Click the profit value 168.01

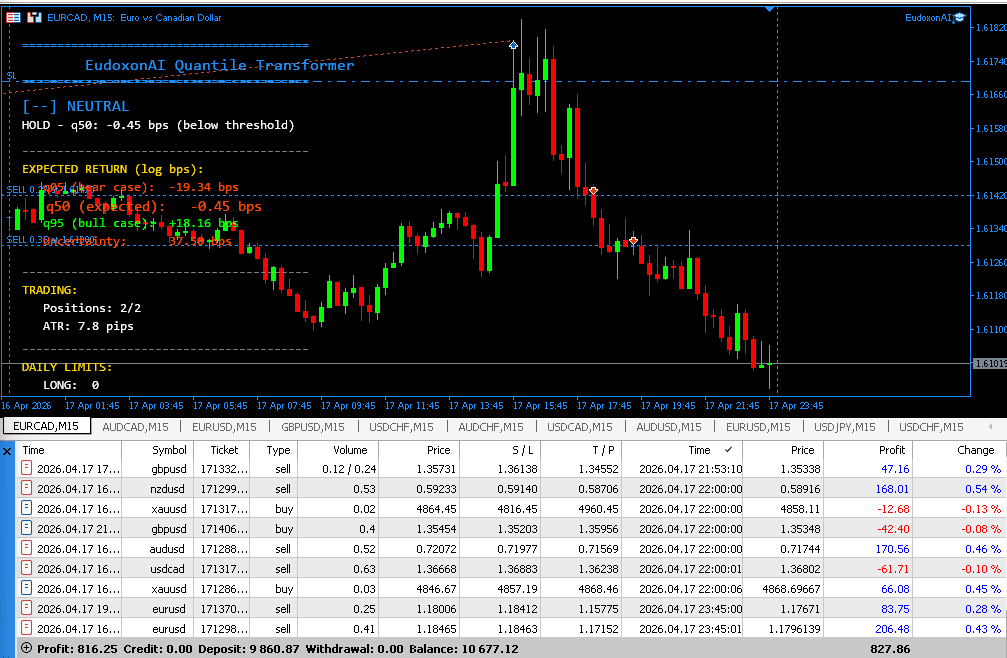pos(892,489)
